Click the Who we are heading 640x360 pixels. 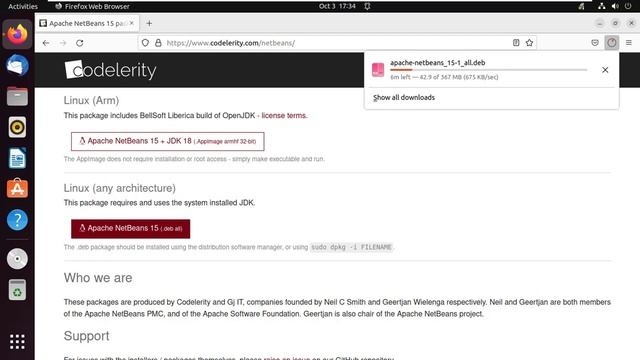point(98,278)
